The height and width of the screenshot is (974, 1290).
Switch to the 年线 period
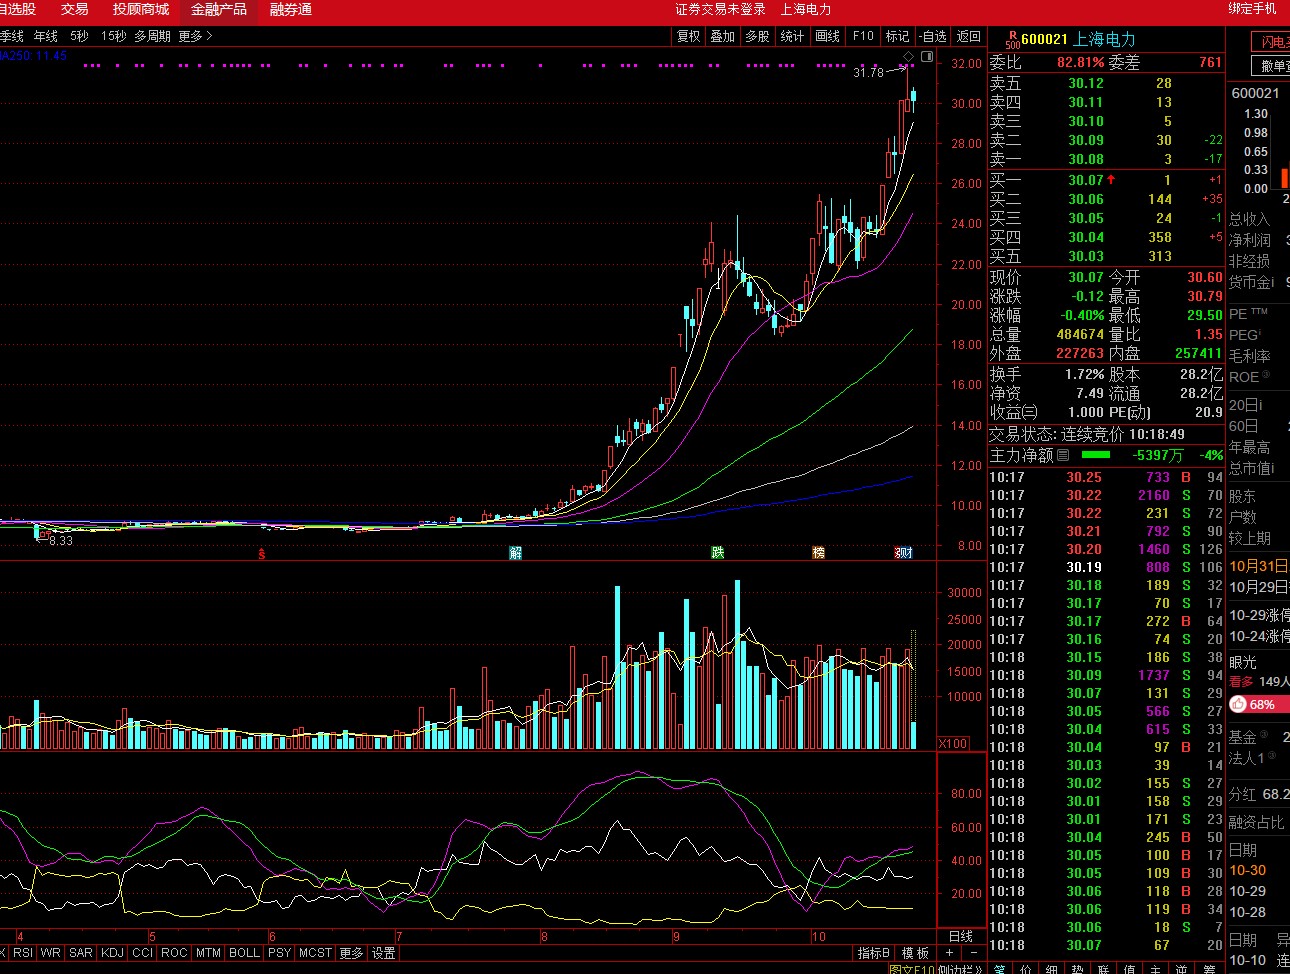coord(46,36)
